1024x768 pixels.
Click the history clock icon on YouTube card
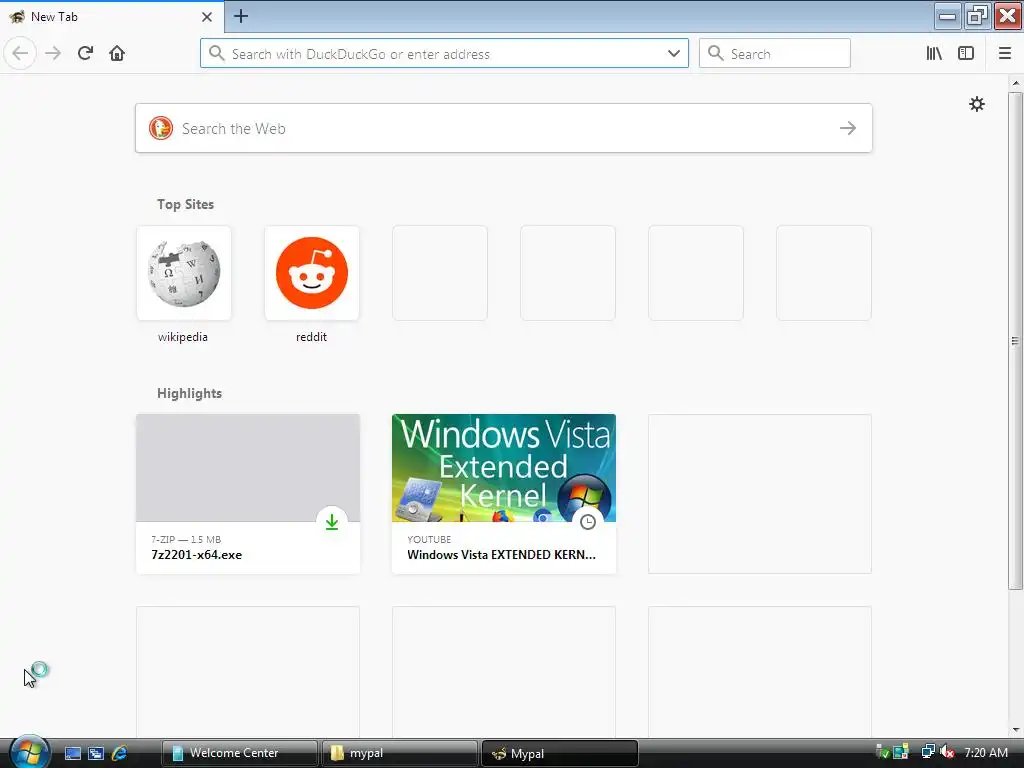[588, 522]
